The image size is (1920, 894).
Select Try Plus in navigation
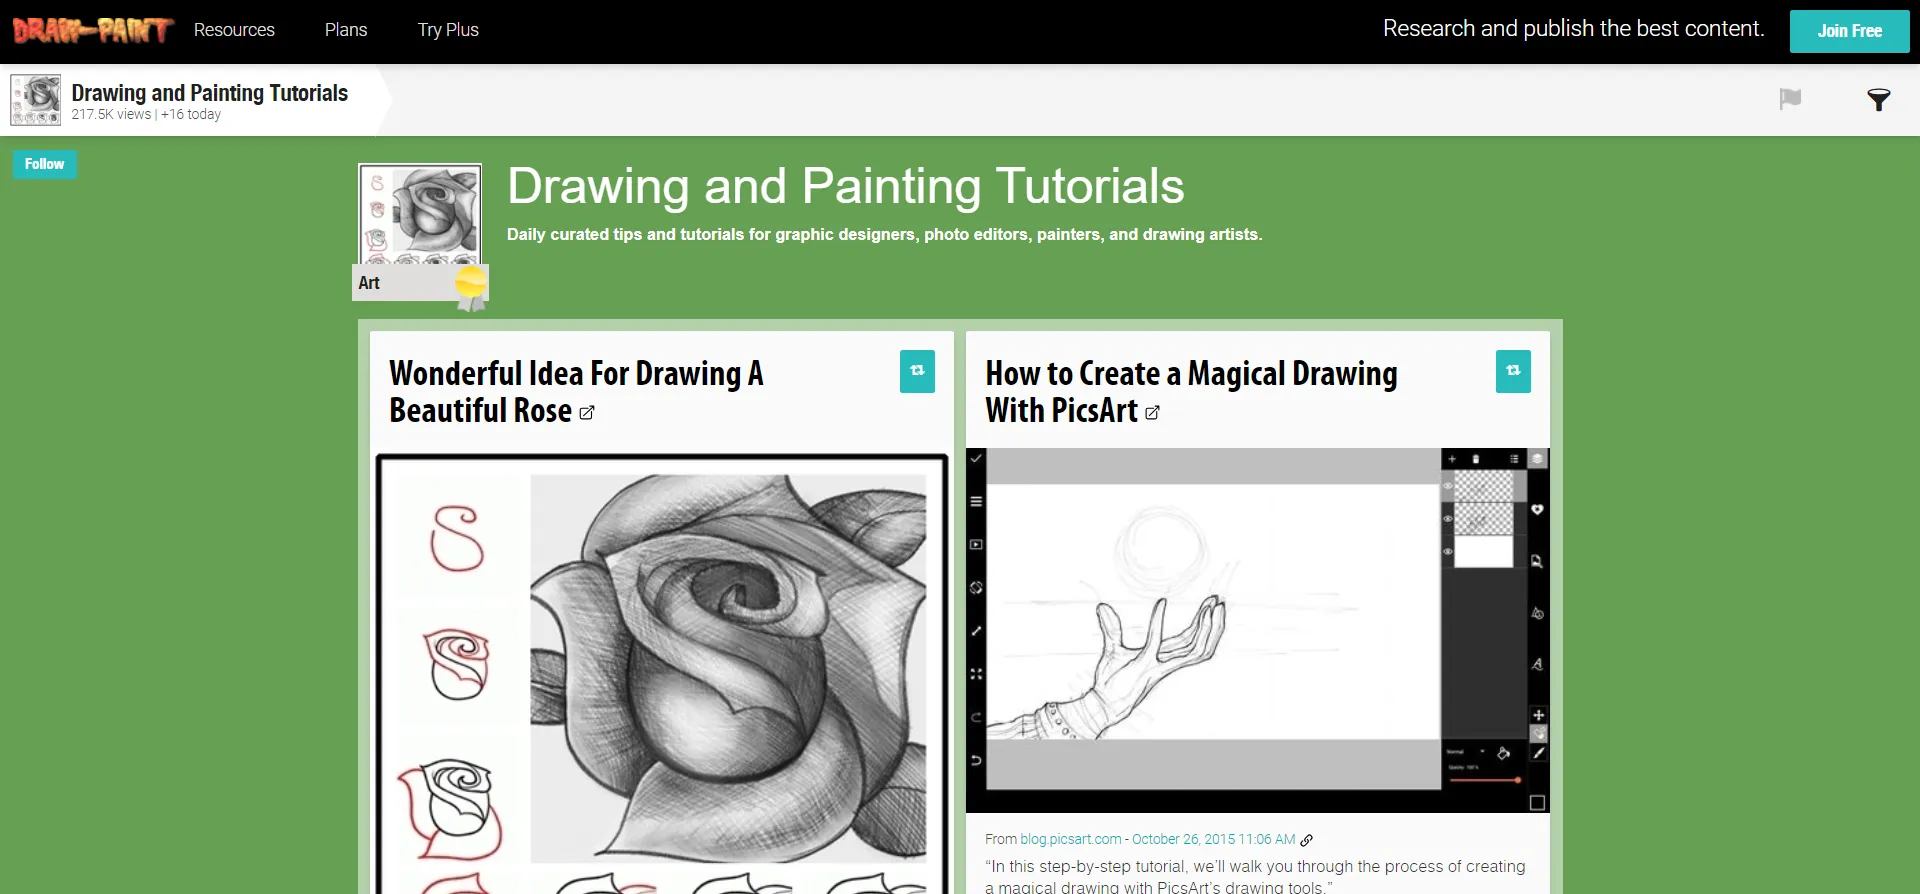click(x=448, y=30)
